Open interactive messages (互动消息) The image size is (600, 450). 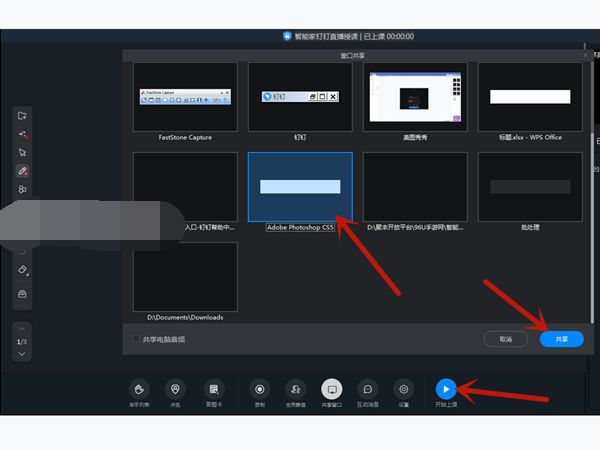coord(367,389)
